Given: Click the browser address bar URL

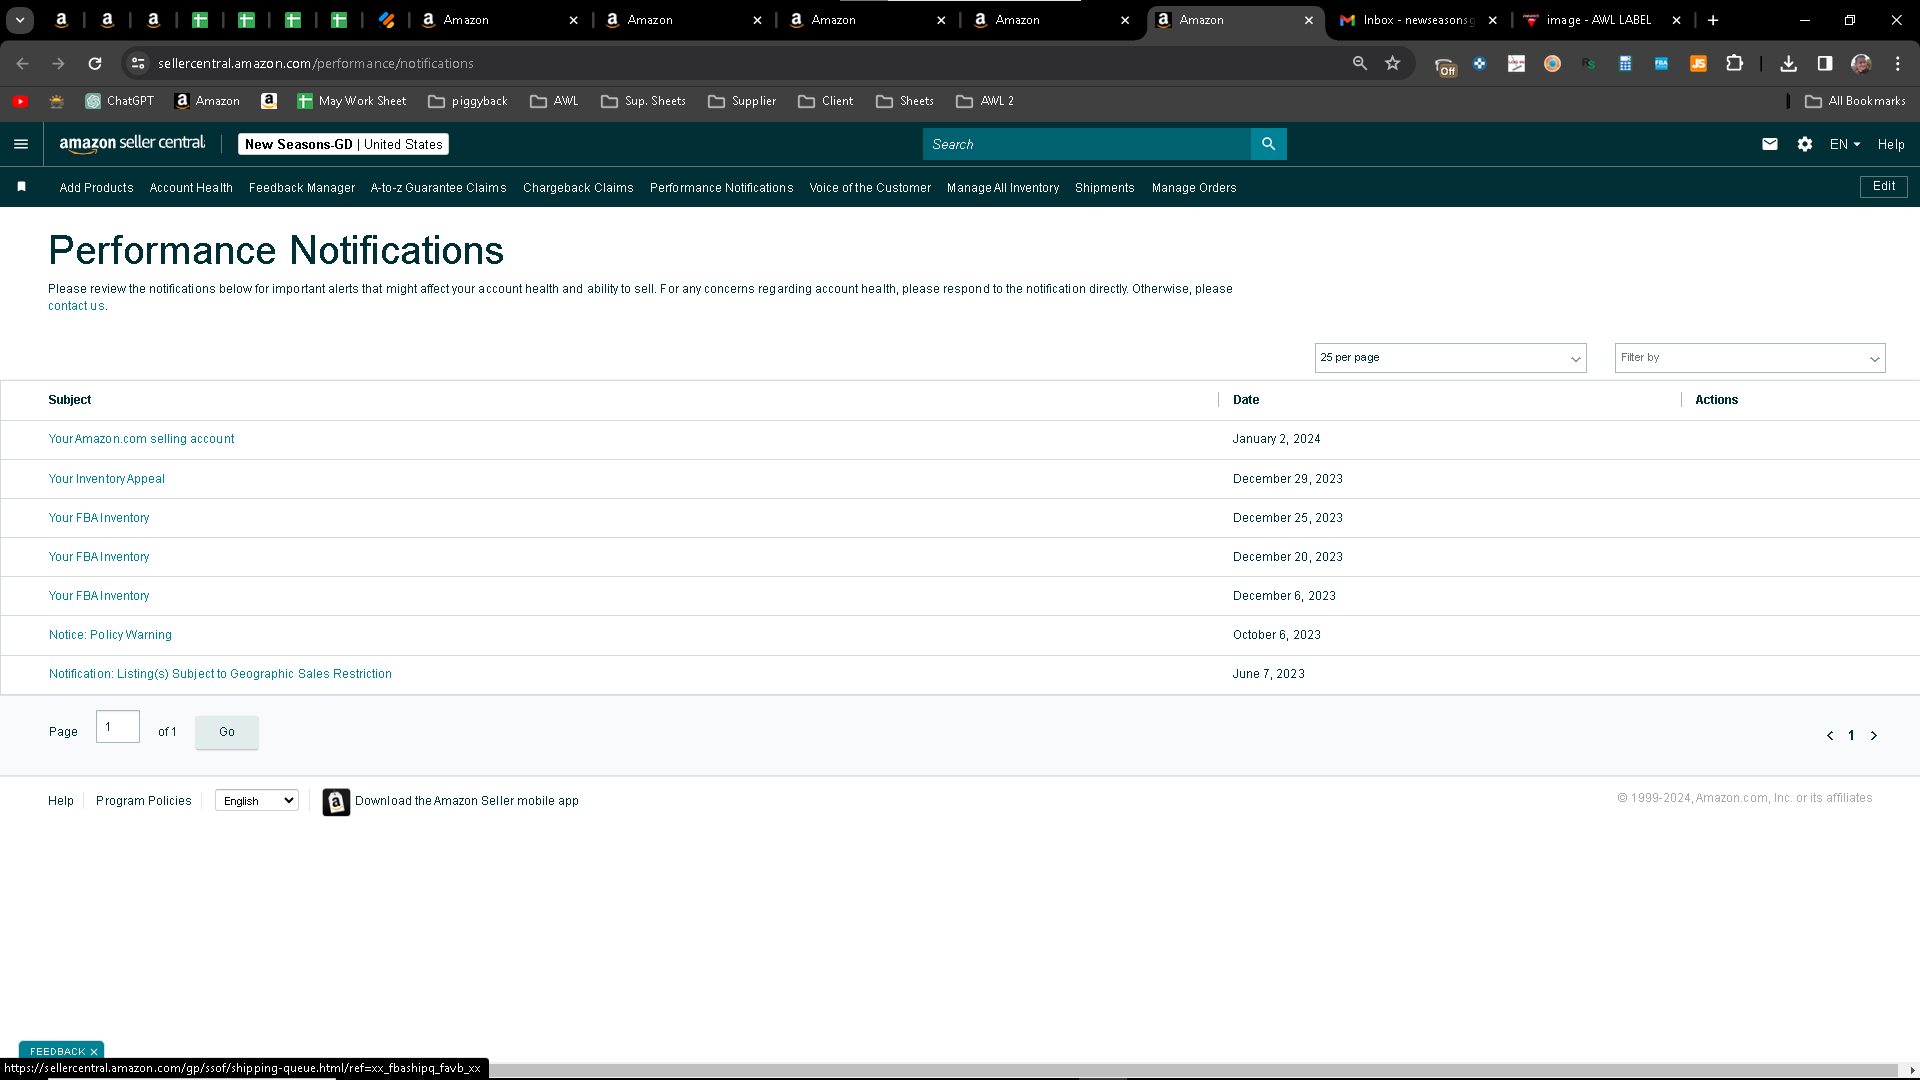Looking at the screenshot, I should coord(316,63).
